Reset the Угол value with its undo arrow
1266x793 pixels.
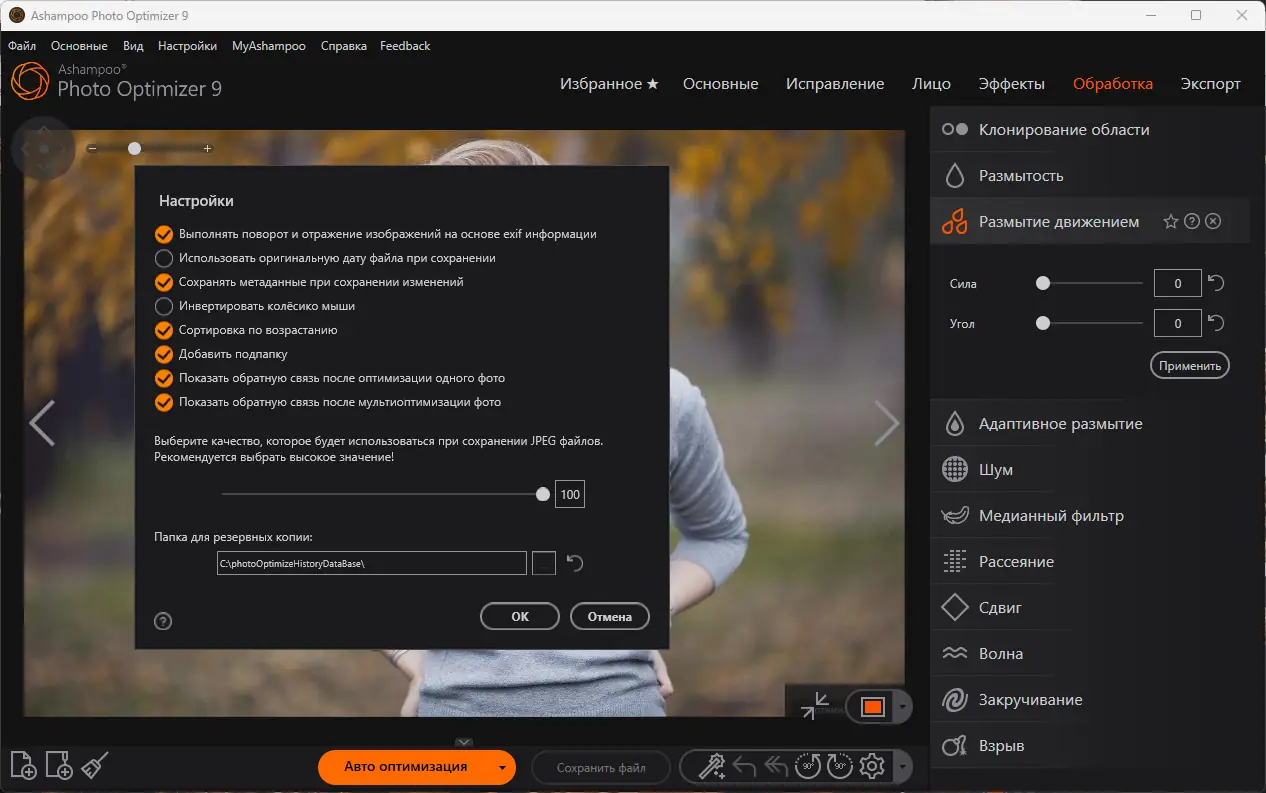point(1216,323)
